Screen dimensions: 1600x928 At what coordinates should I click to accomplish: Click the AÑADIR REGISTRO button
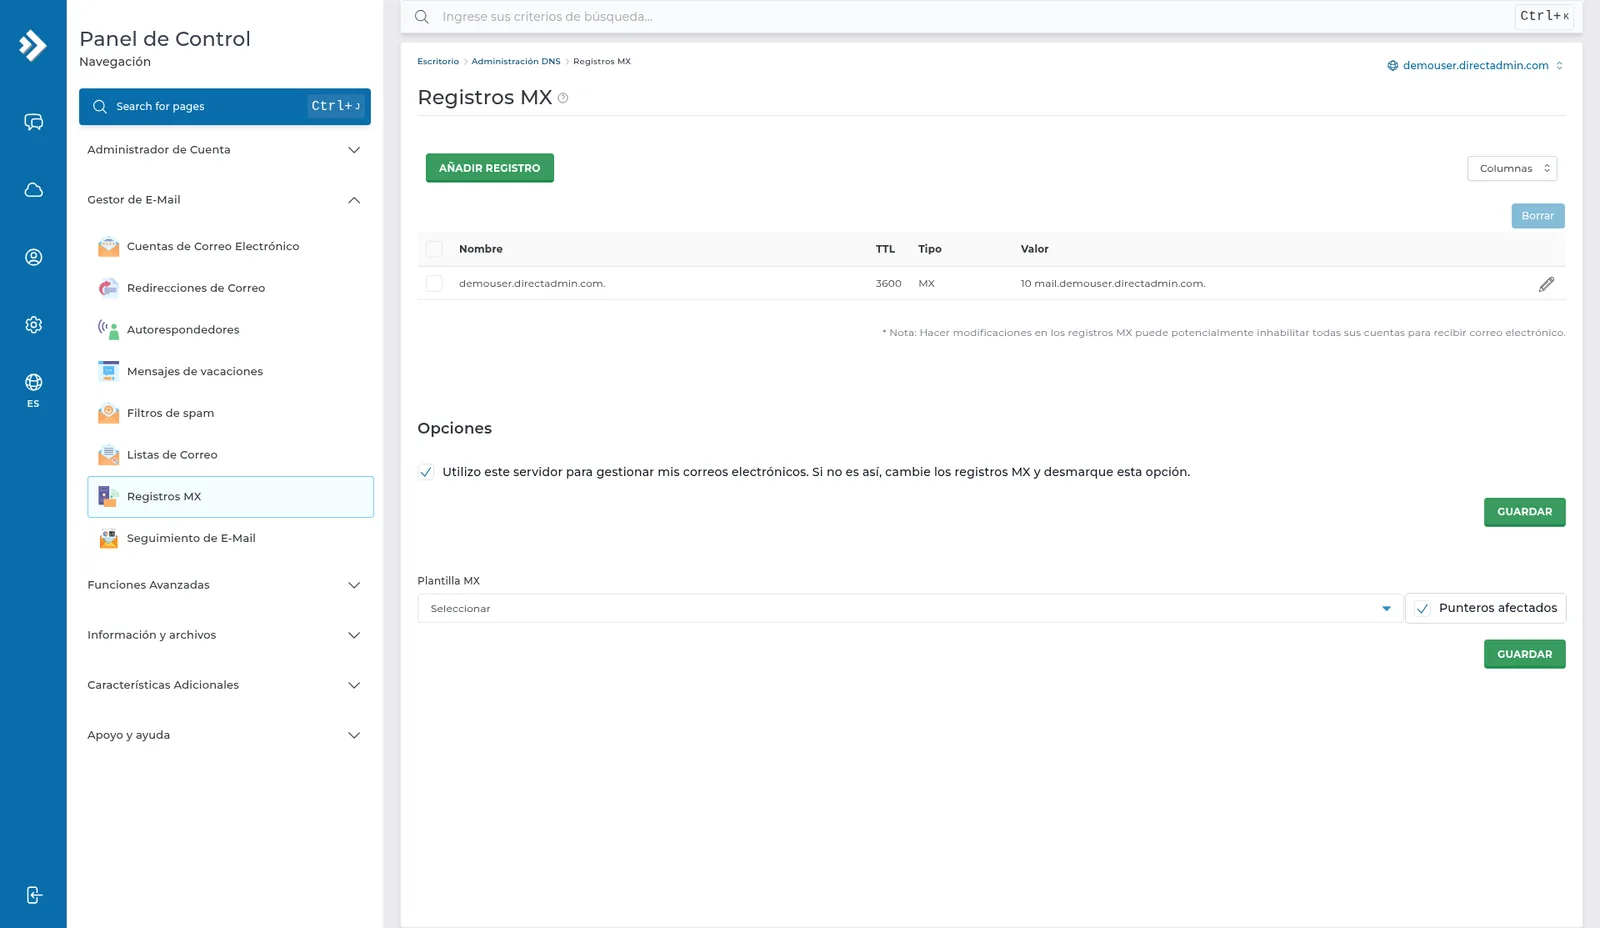(489, 168)
